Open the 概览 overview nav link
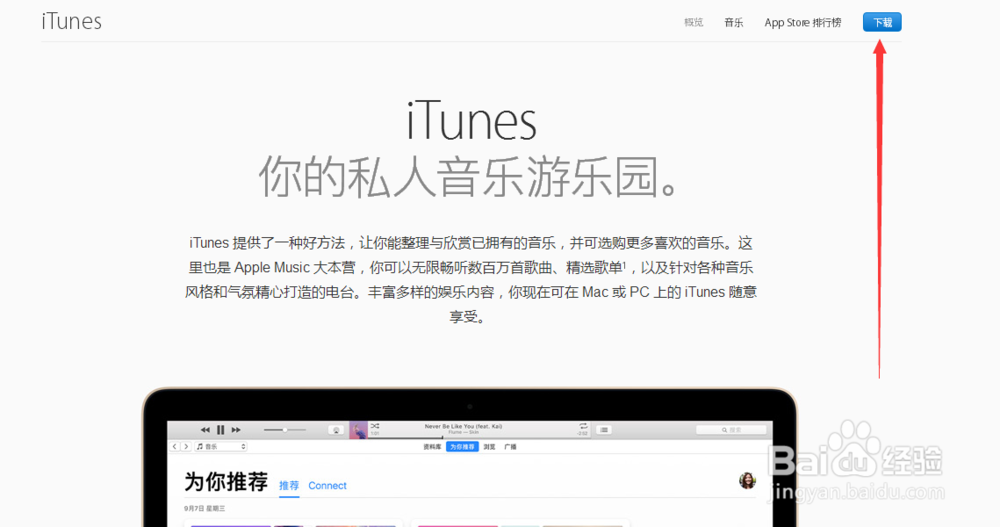 tap(693, 22)
